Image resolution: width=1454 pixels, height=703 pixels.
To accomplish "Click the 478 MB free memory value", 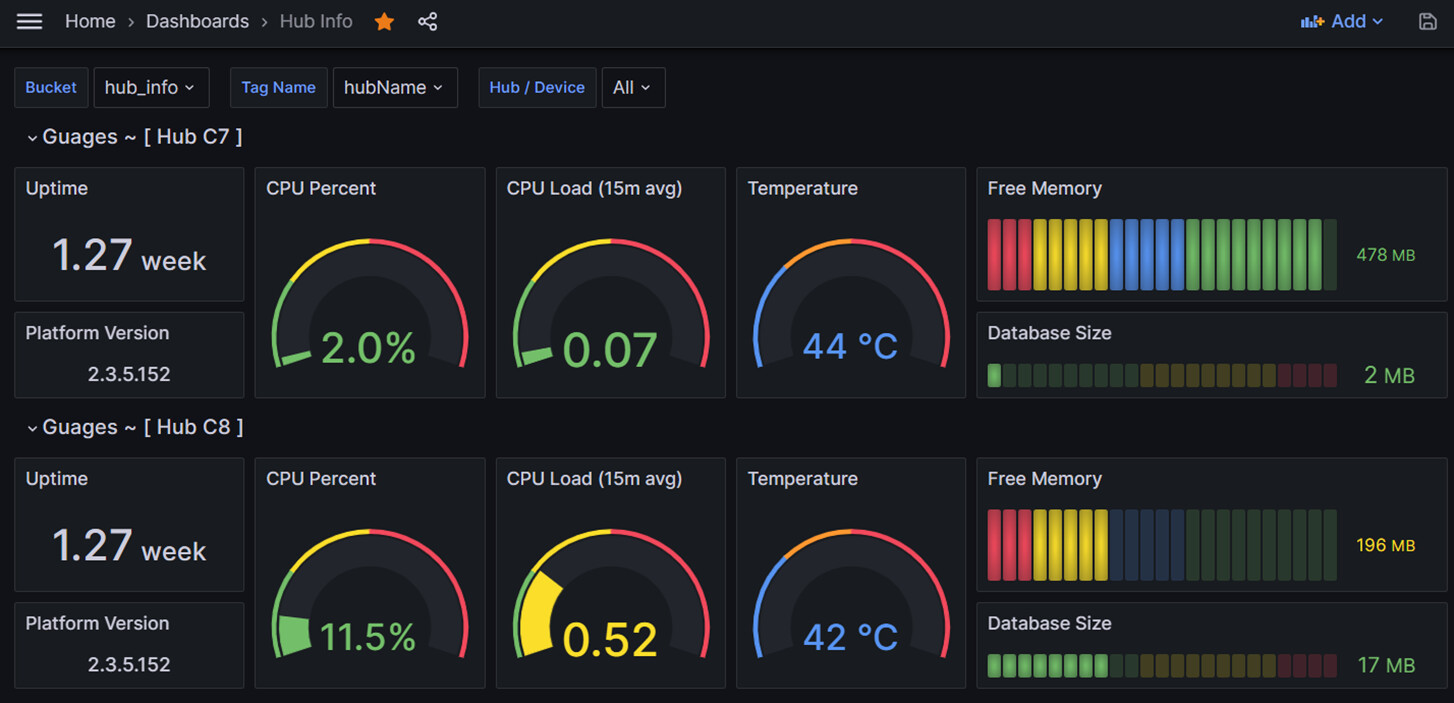I will click(x=1385, y=255).
